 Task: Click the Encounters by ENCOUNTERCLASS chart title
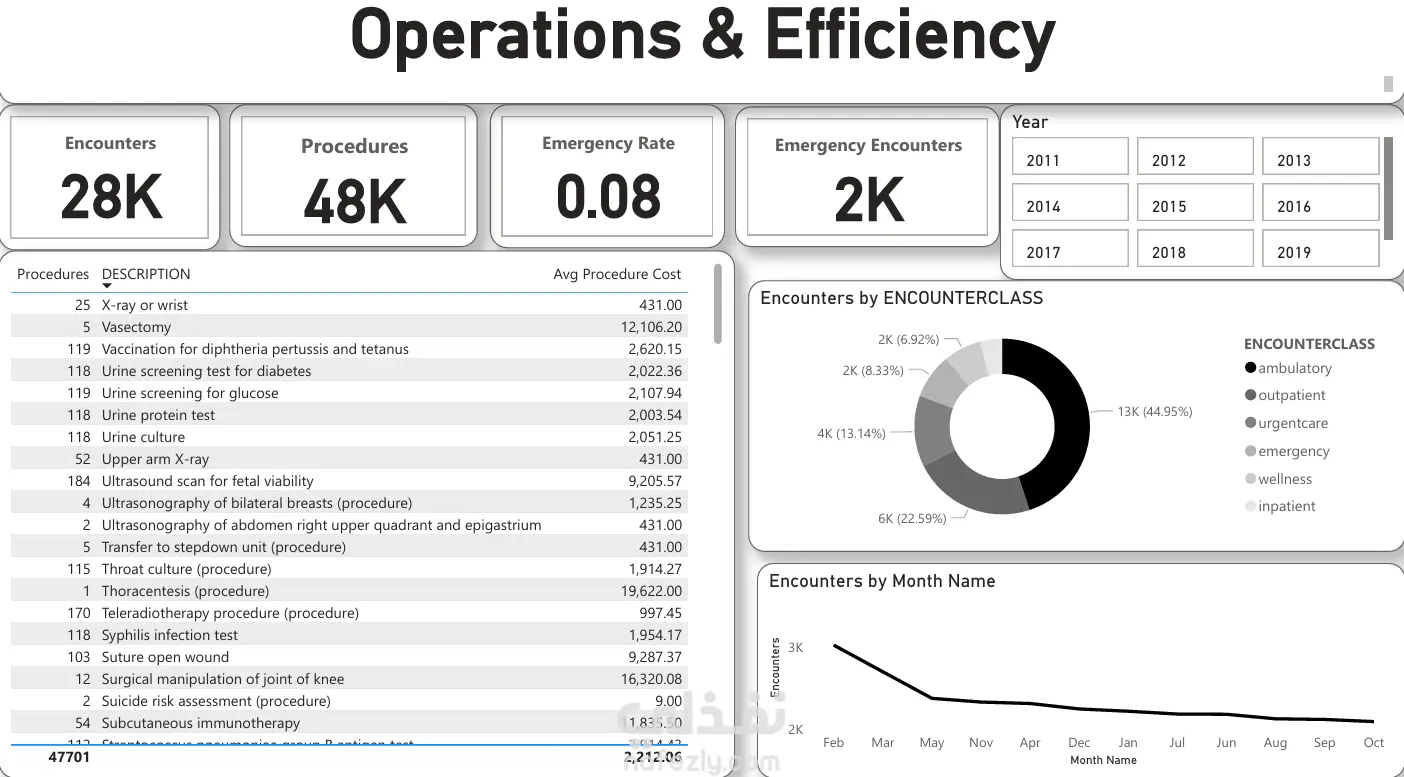901,298
